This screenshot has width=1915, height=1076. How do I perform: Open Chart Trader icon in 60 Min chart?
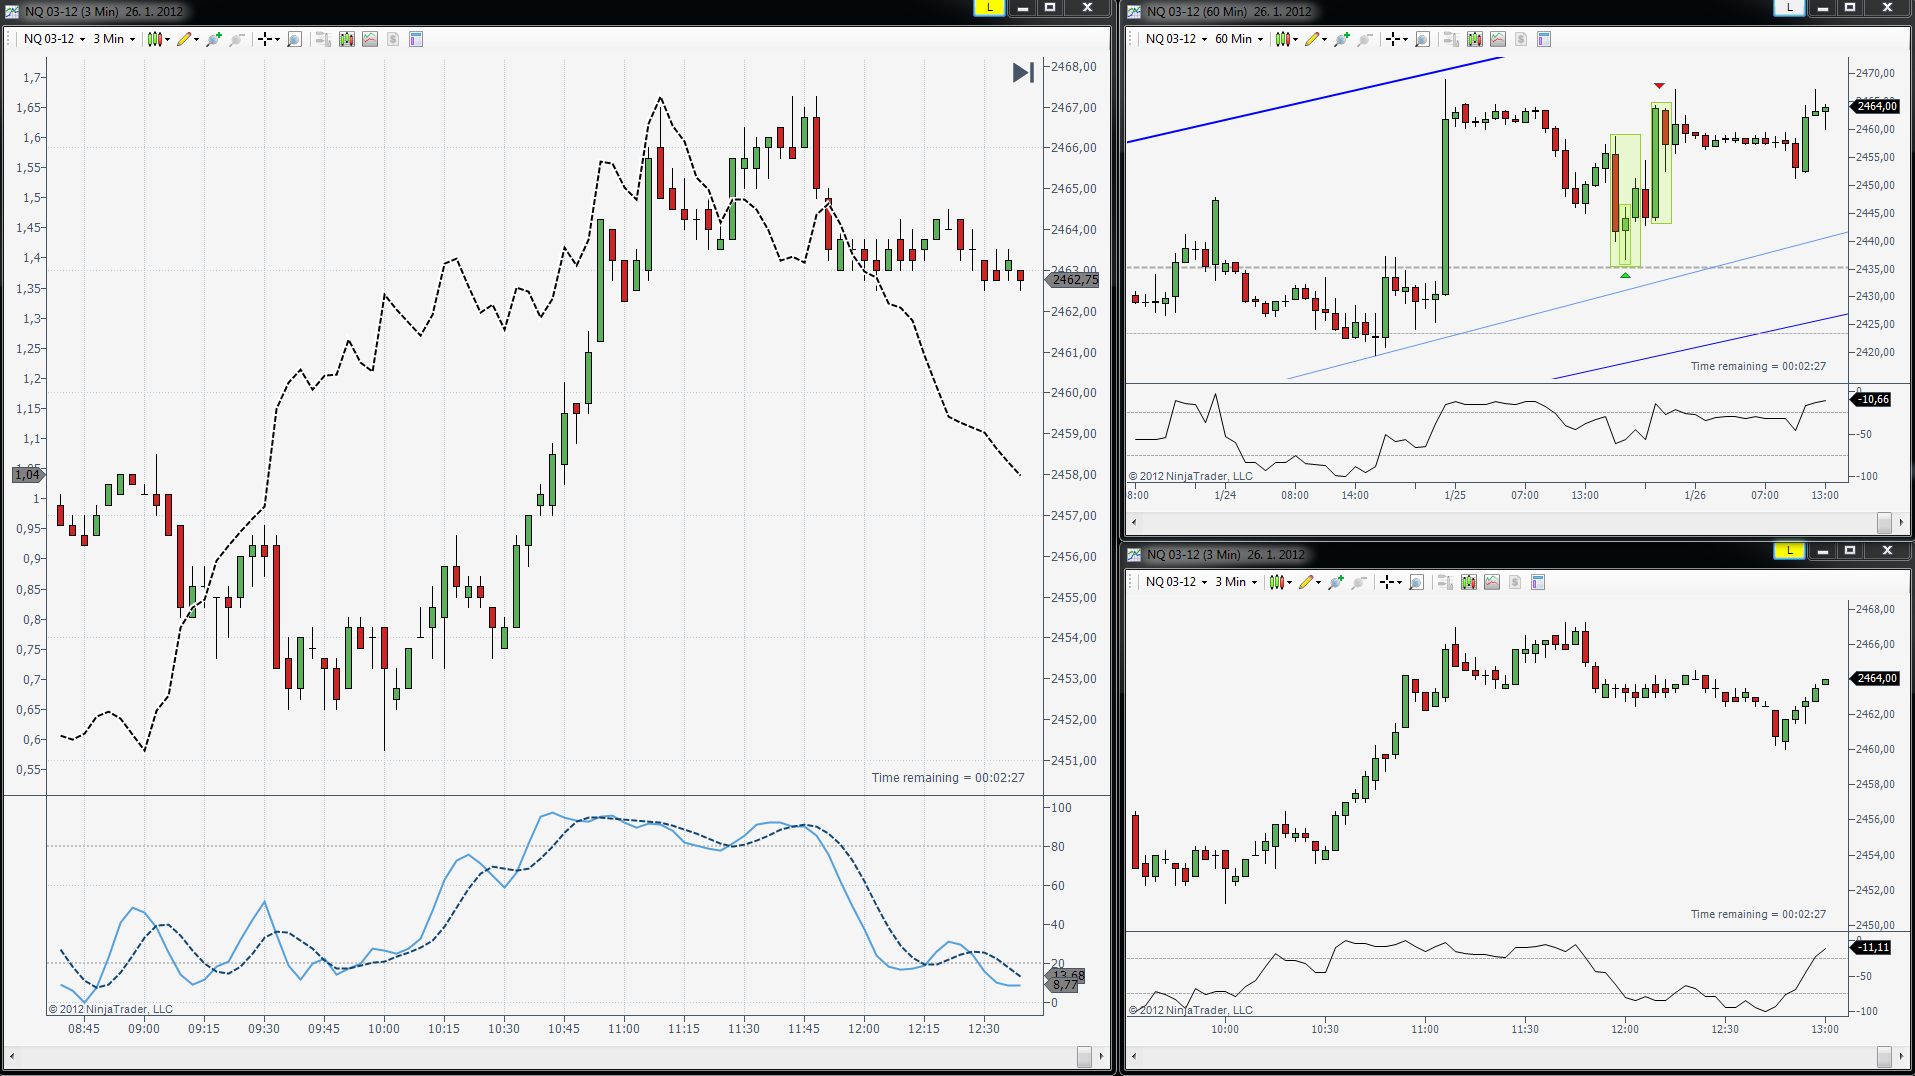click(x=1451, y=39)
